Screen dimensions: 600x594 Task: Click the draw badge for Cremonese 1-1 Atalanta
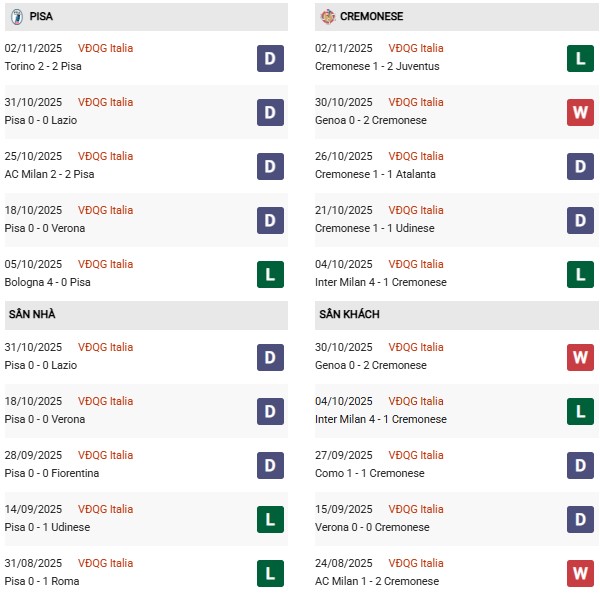[580, 167]
